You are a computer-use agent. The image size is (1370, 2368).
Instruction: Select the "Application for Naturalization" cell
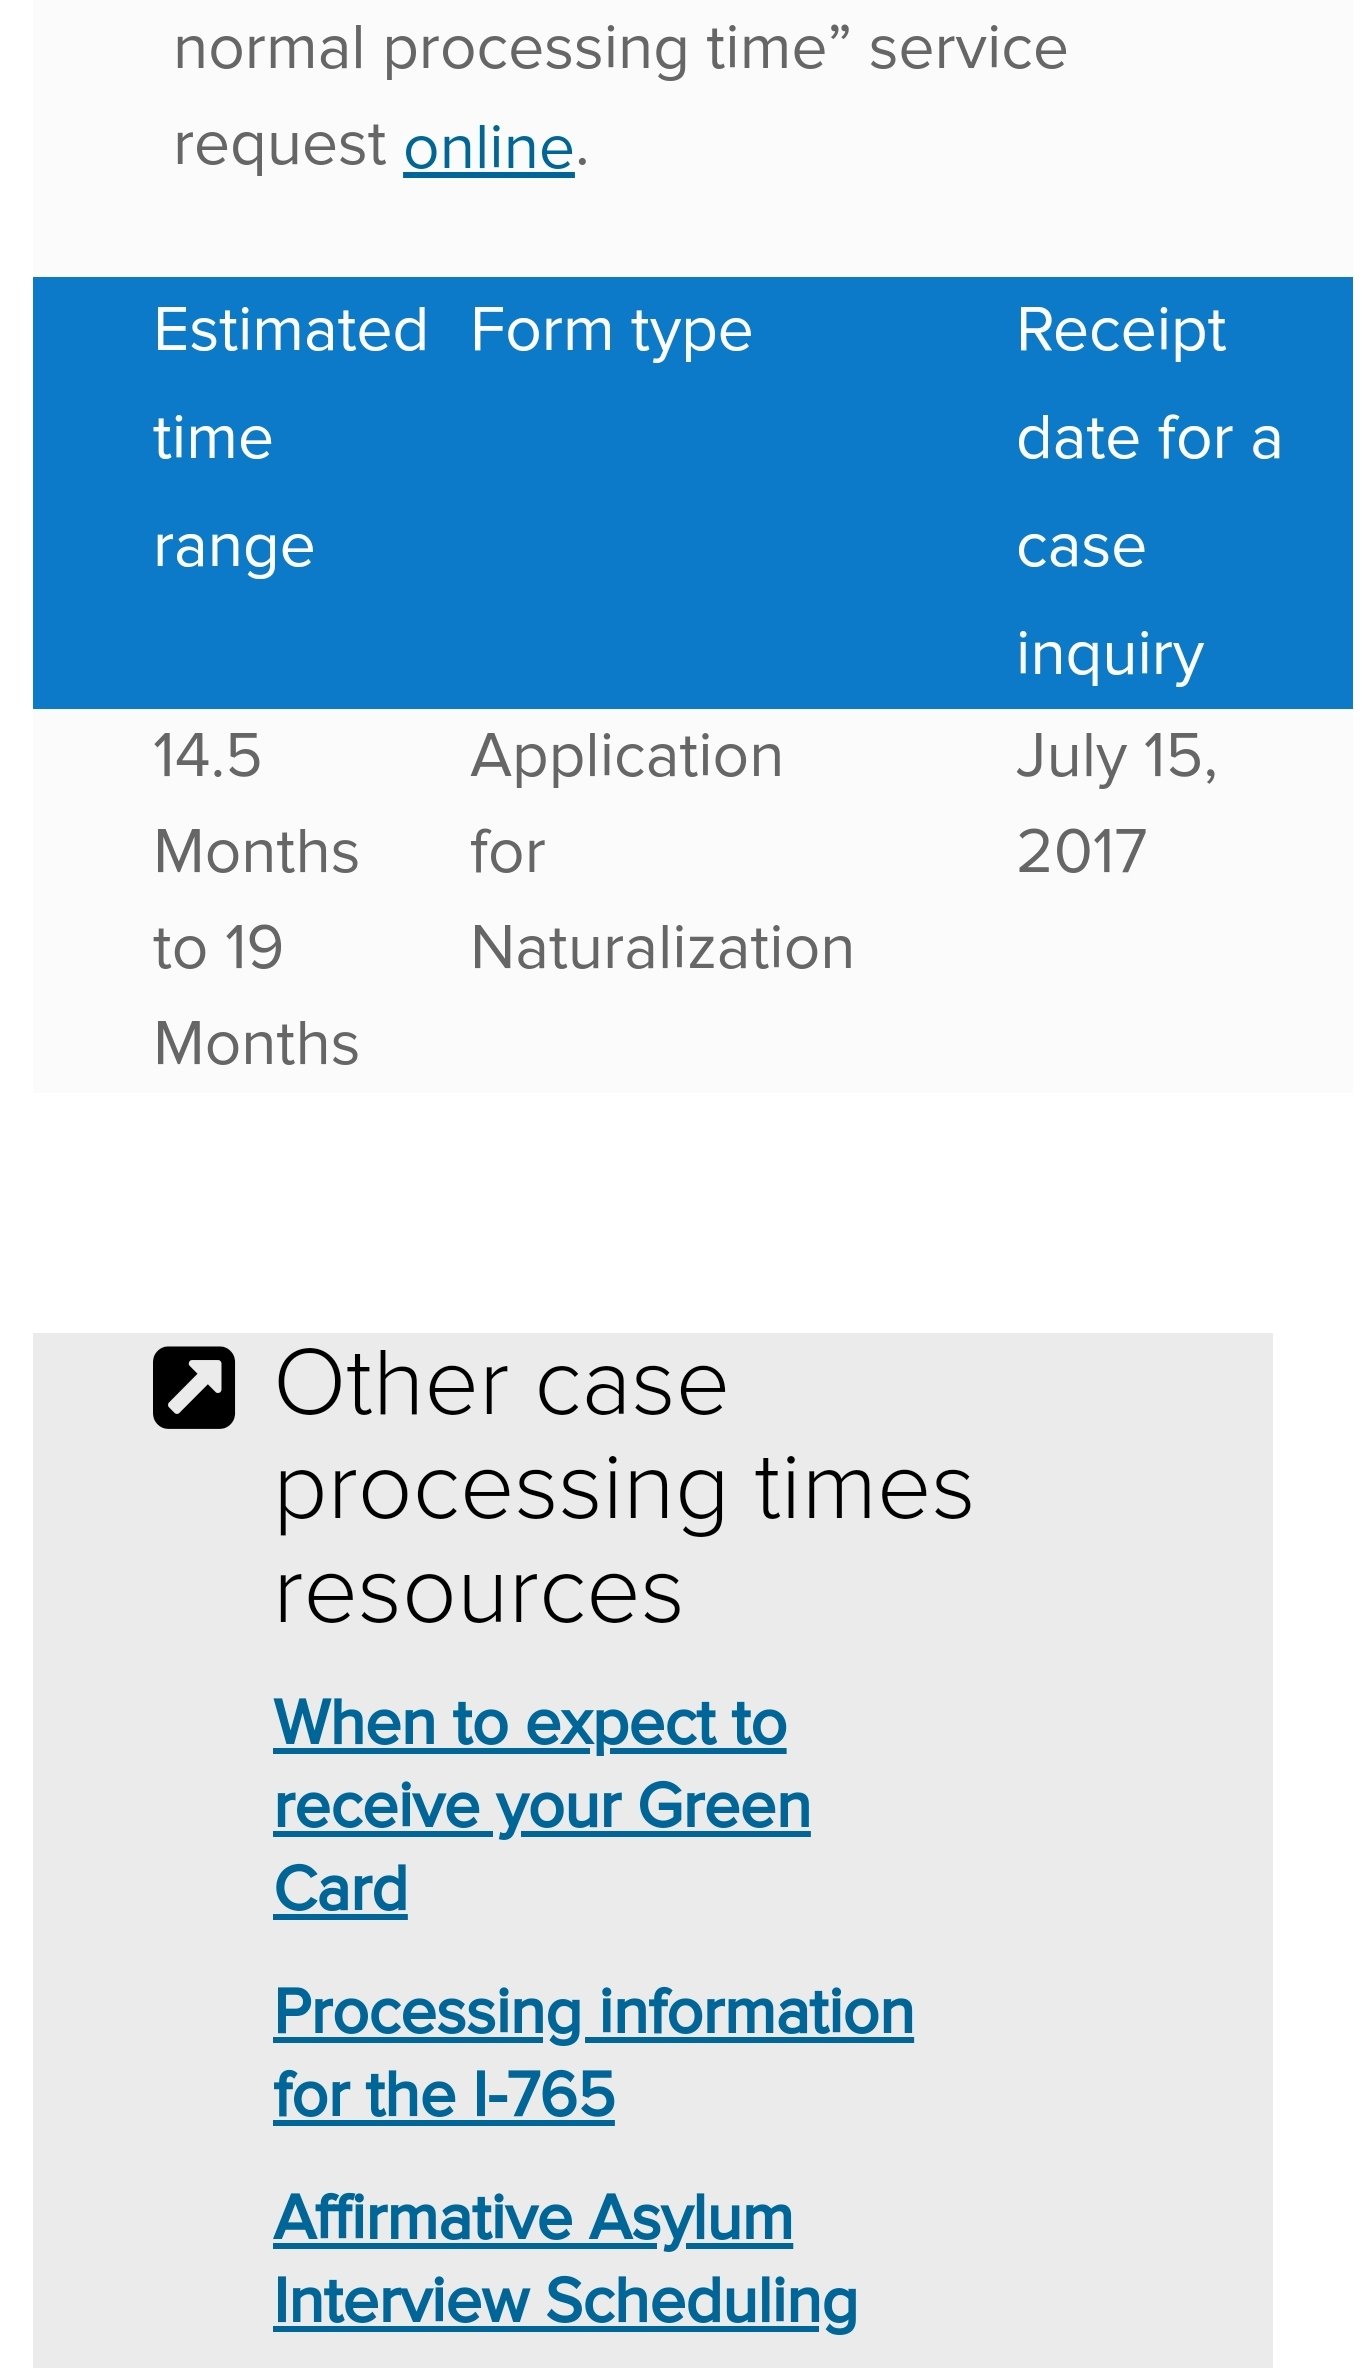(662, 851)
